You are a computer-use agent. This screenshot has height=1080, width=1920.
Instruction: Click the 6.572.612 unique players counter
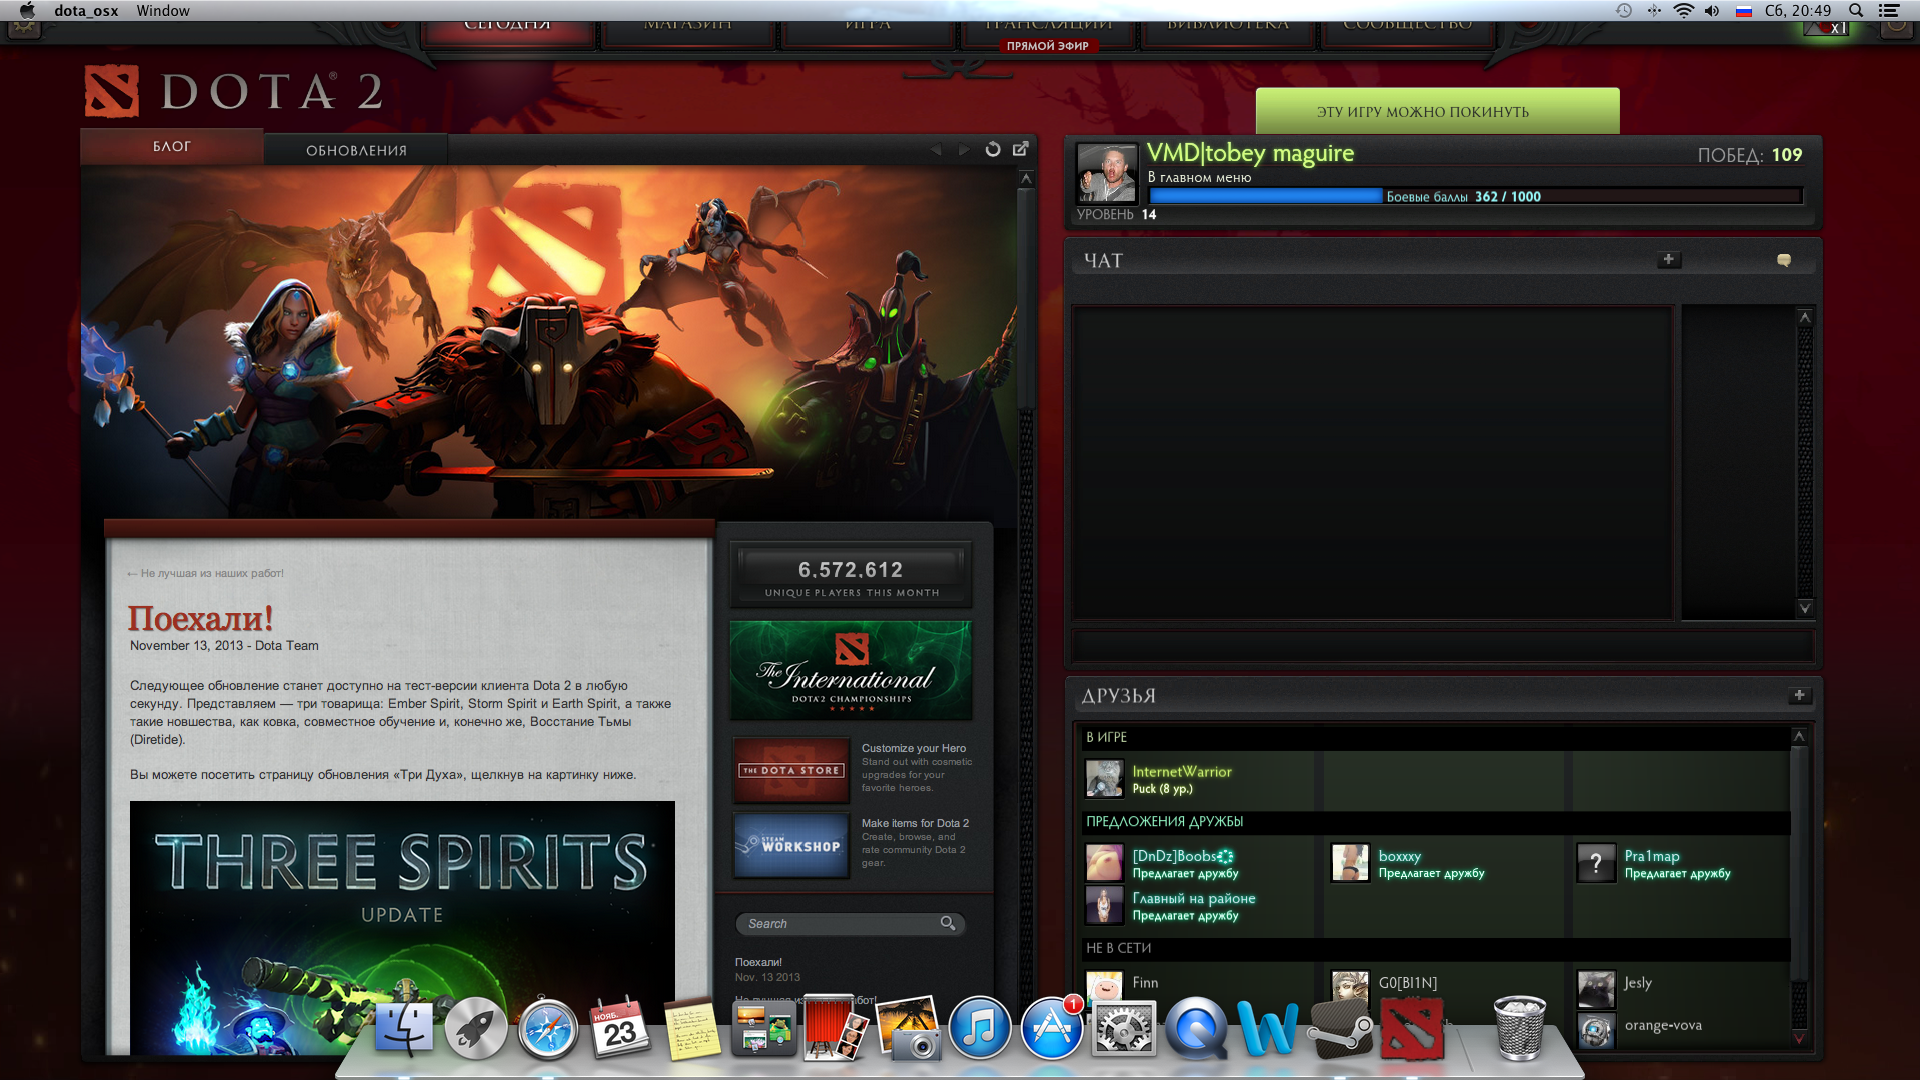click(x=851, y=575)
